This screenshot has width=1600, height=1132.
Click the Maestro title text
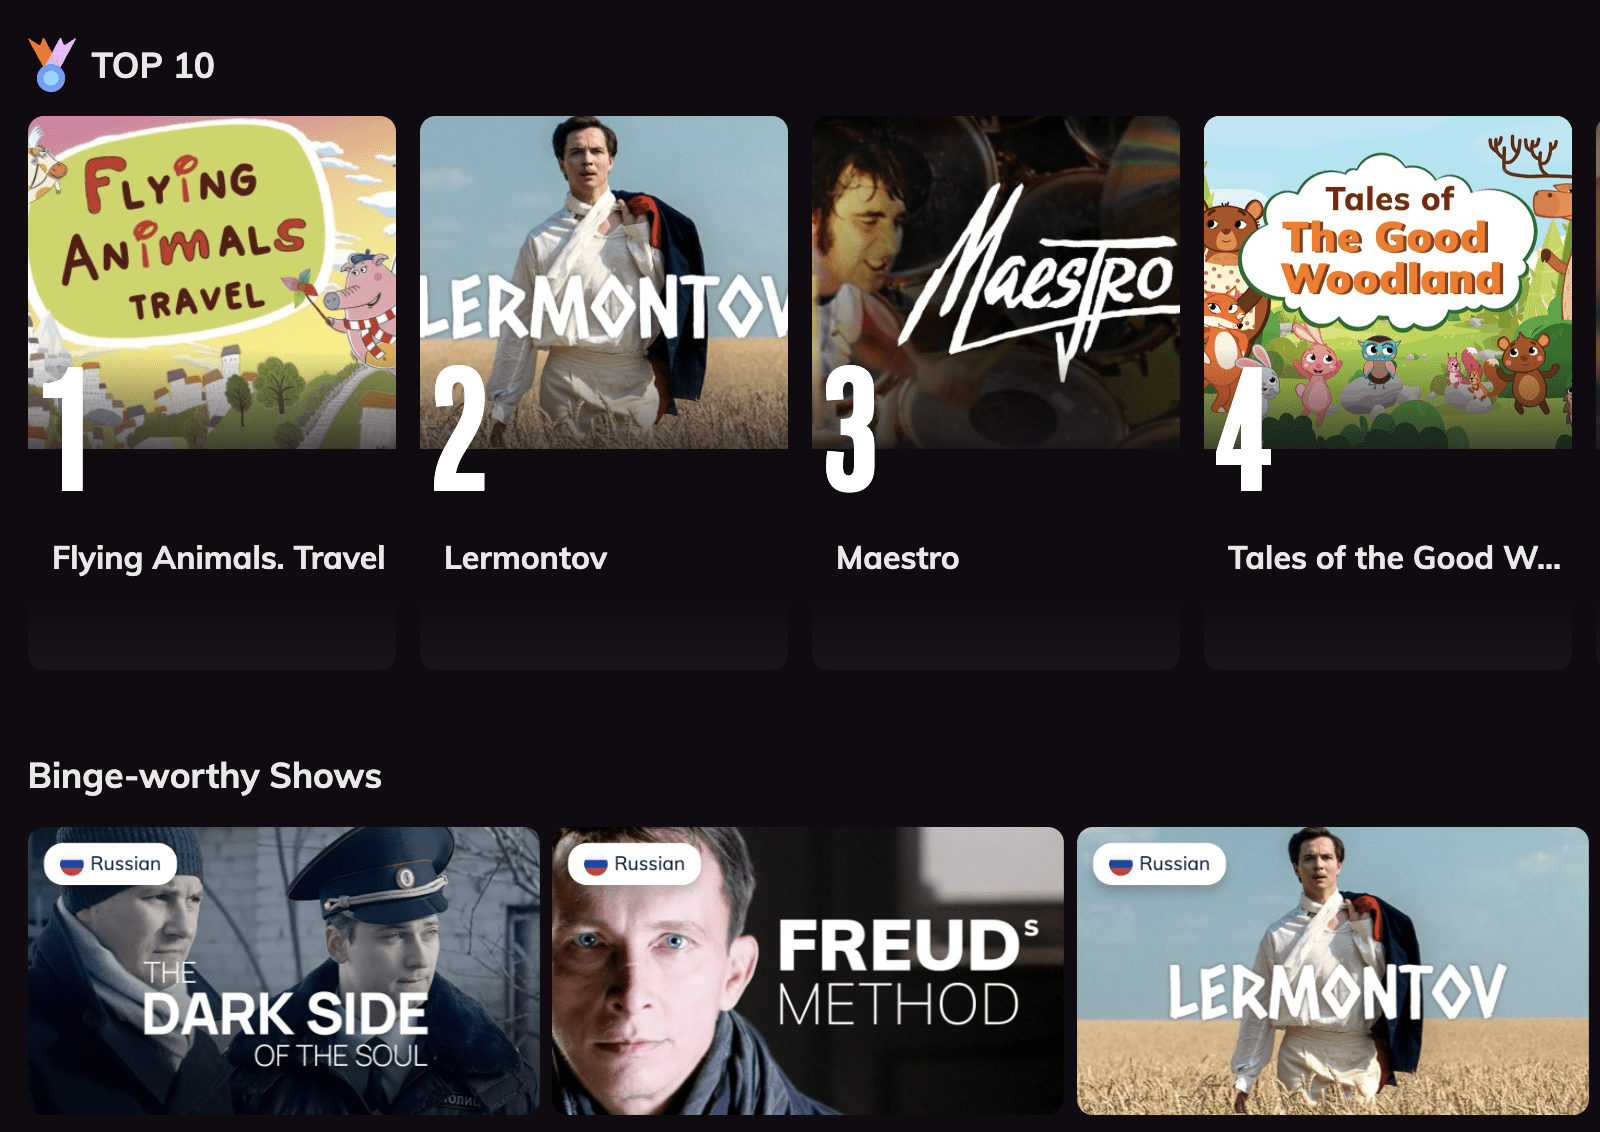898,558
